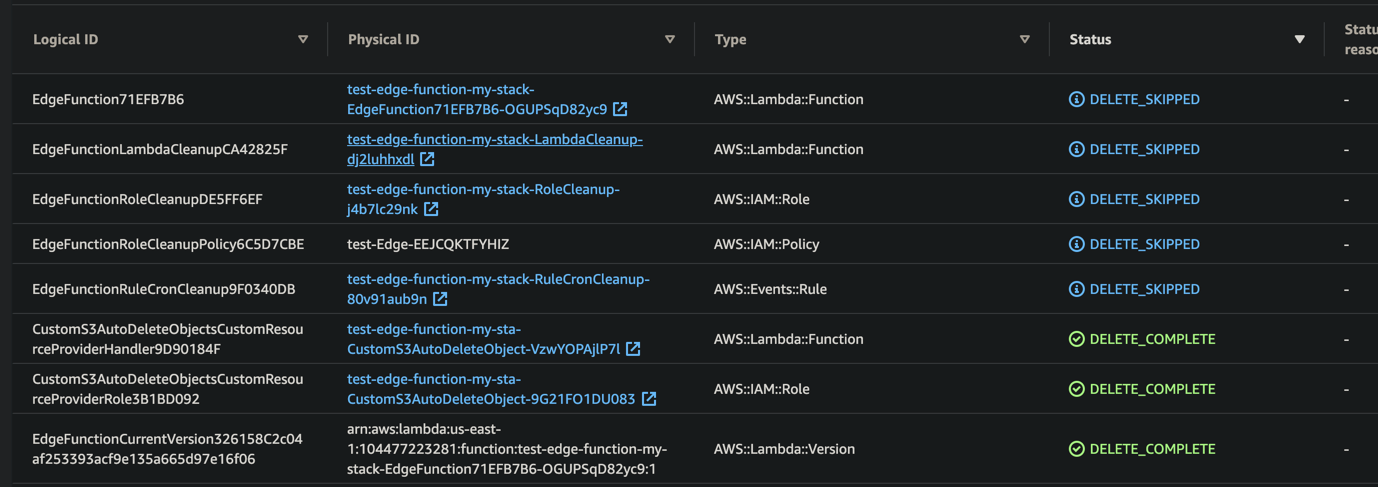Click check icon in CustomResourceProviderHandler9D90184F status

pyautogui.click(x=1077, y=339)
